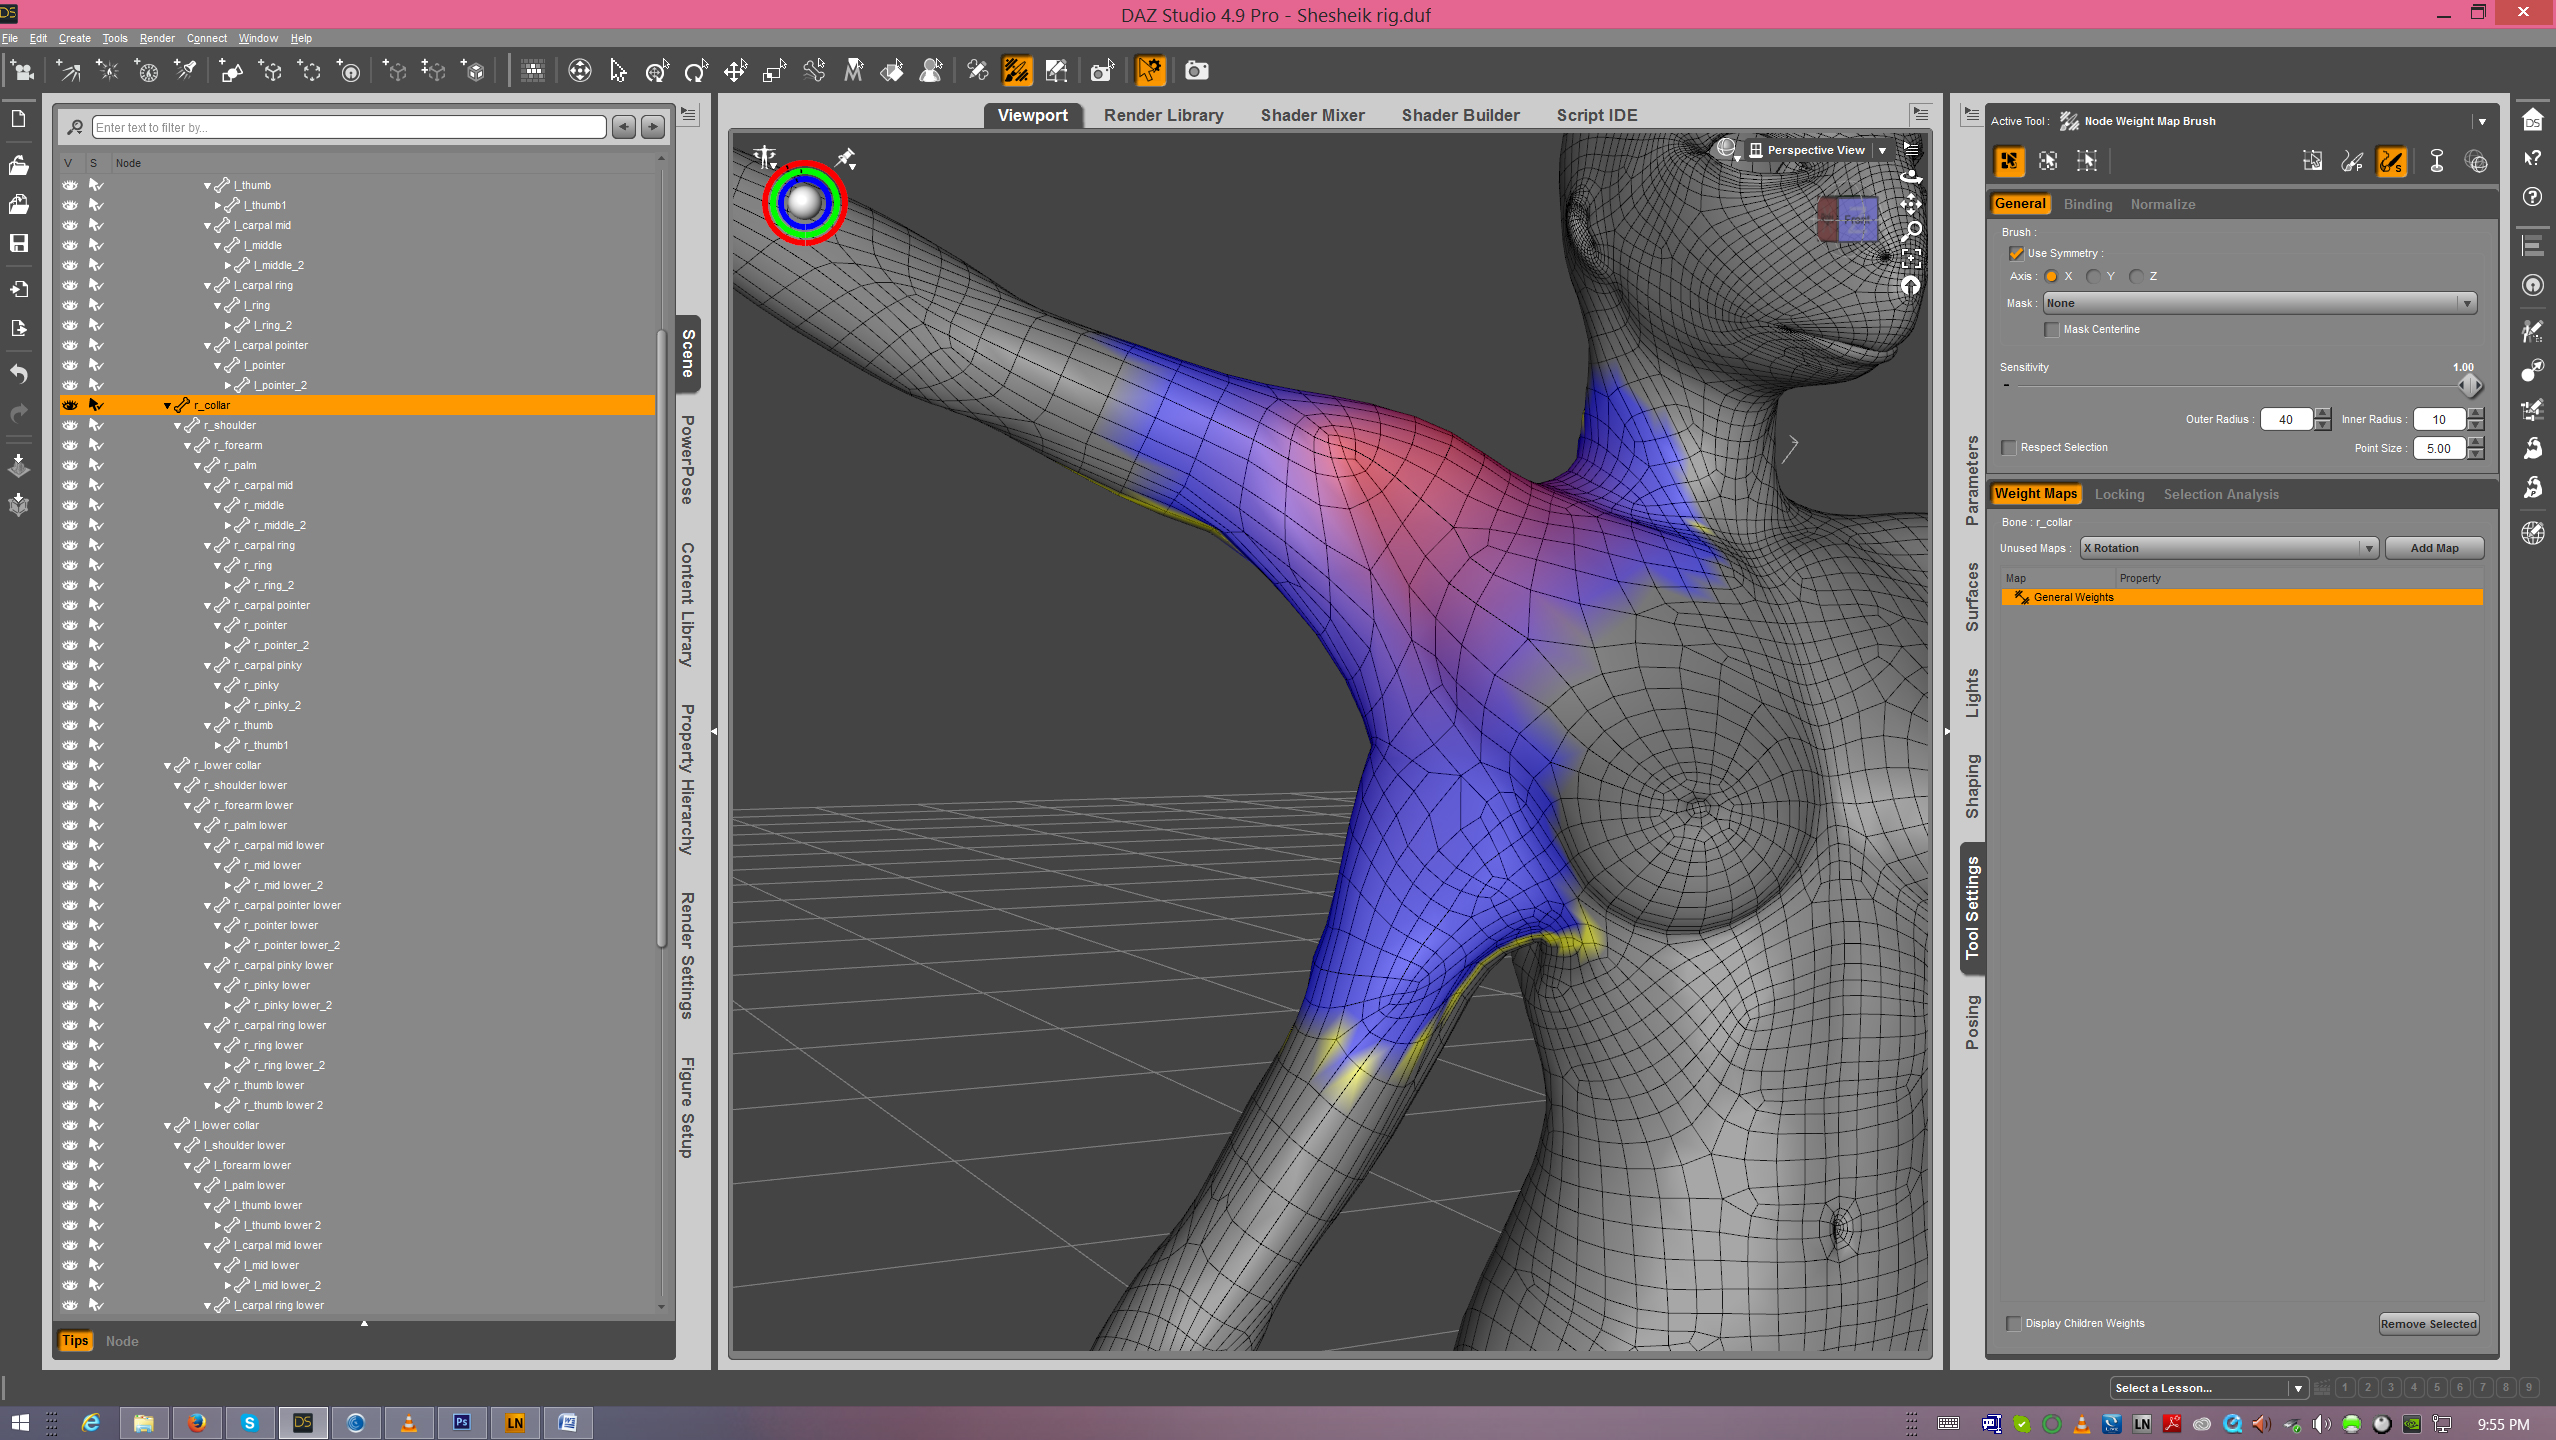Select the Scale tool icon
This screenshot has width=2556, height=1440.
pyautogui.click(x=774, y=71)
